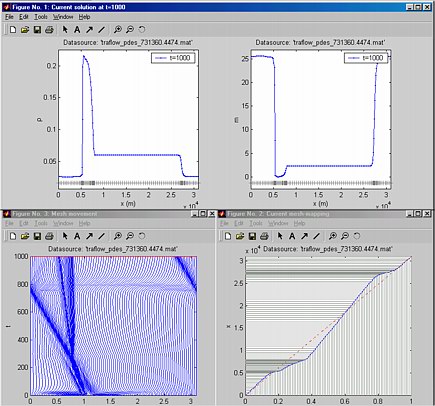Click Open File icon in Figure No. 2 toolbar
This screenshot has height=406, width=435.
tap(240, 236)
